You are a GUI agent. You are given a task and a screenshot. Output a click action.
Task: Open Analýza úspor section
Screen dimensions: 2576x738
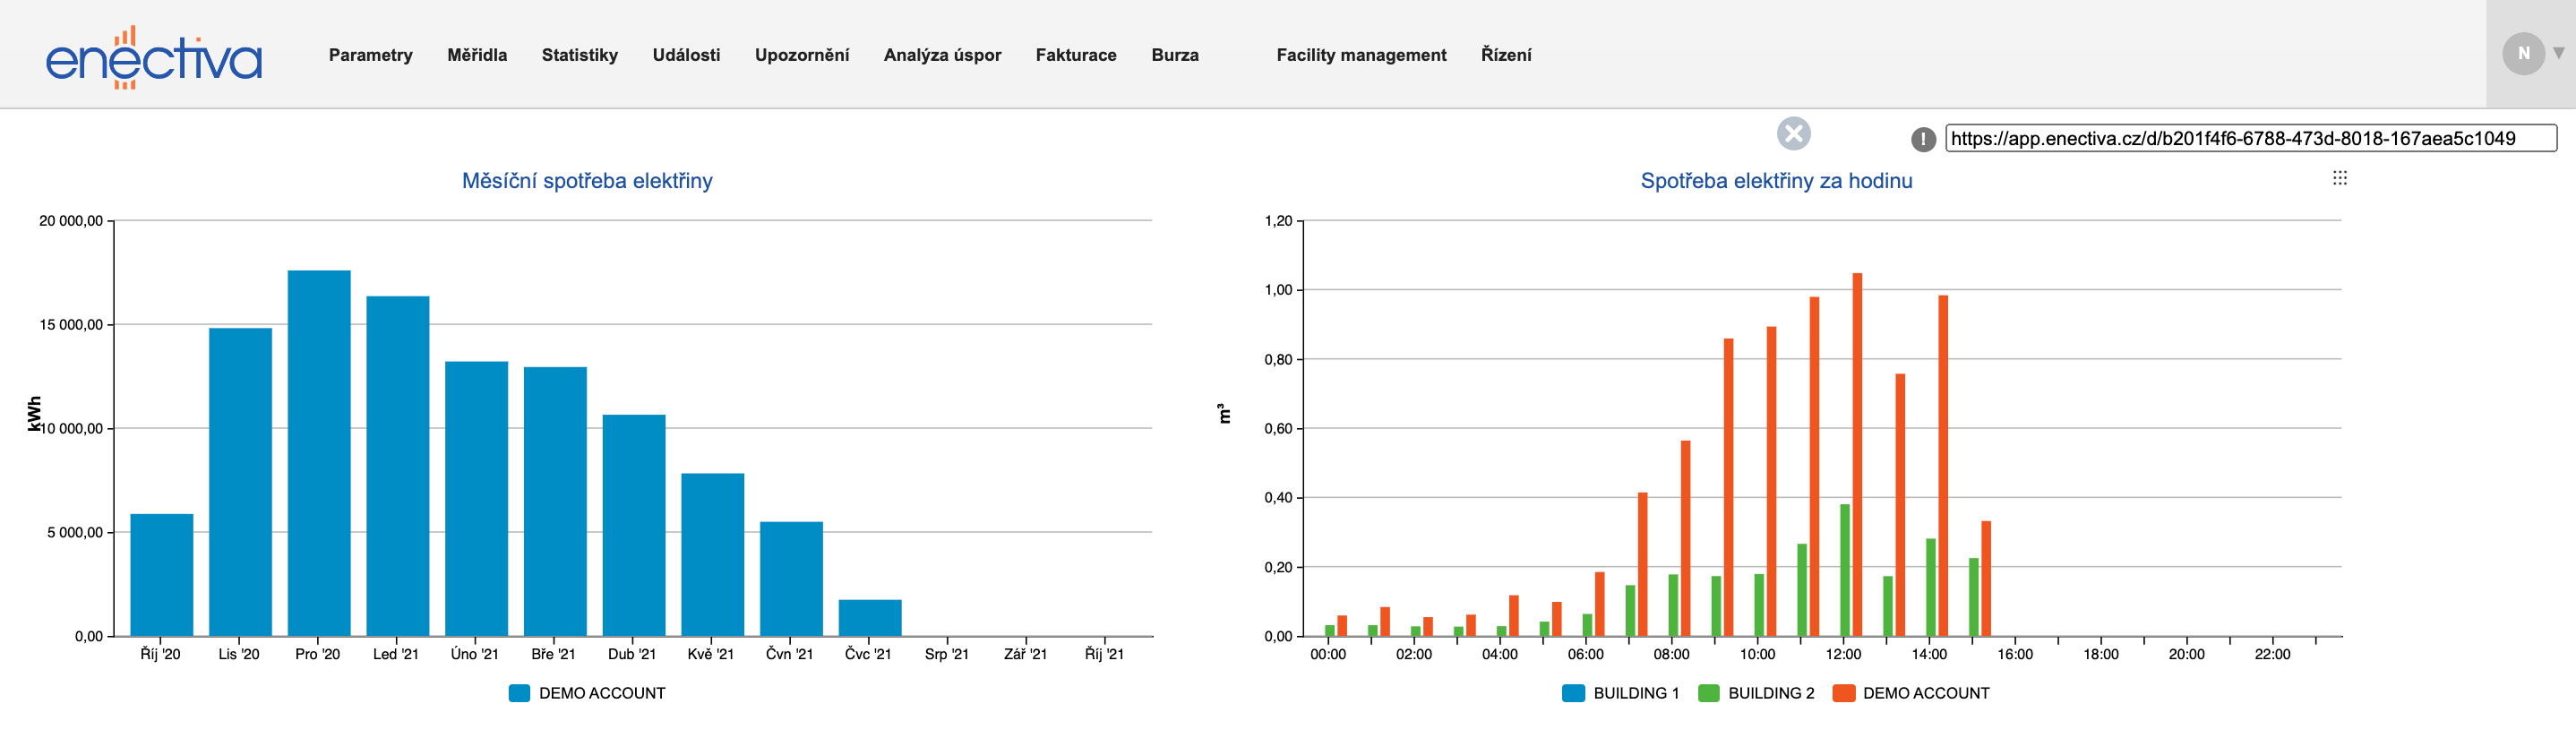coord(942,55)
